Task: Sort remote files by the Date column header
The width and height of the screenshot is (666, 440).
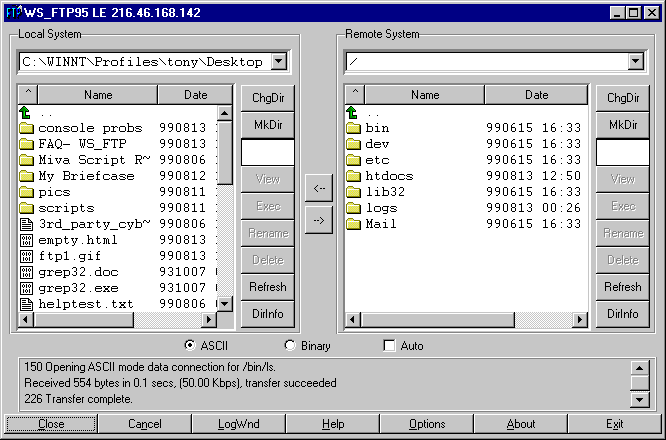Action: [x=536, y=94]
